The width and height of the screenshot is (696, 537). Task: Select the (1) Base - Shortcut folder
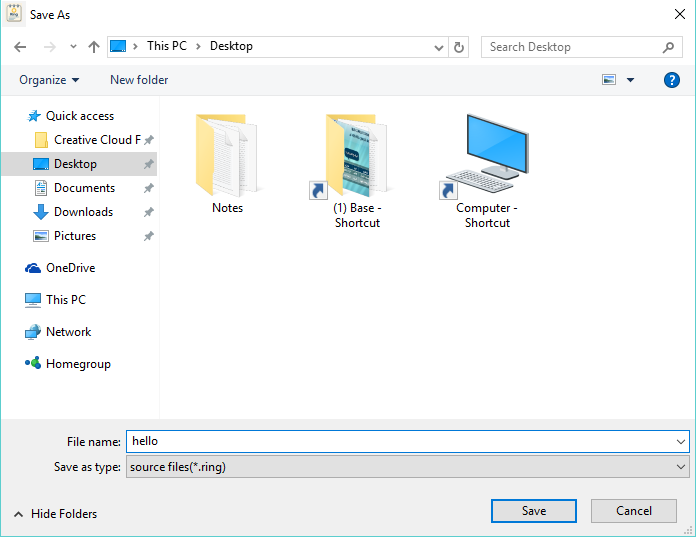click(x=356, y=160)
